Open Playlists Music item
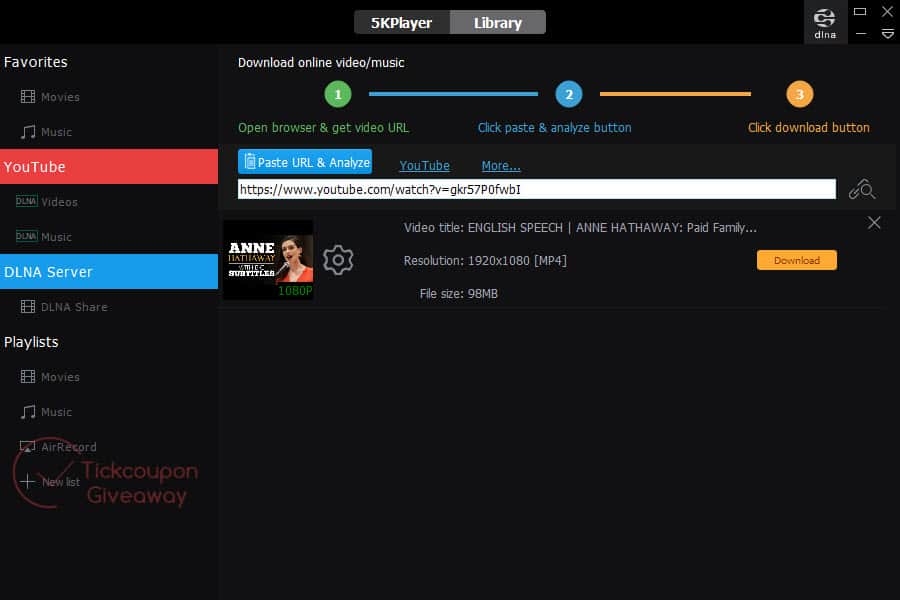900x600 pixels. (x=46, y=412)
